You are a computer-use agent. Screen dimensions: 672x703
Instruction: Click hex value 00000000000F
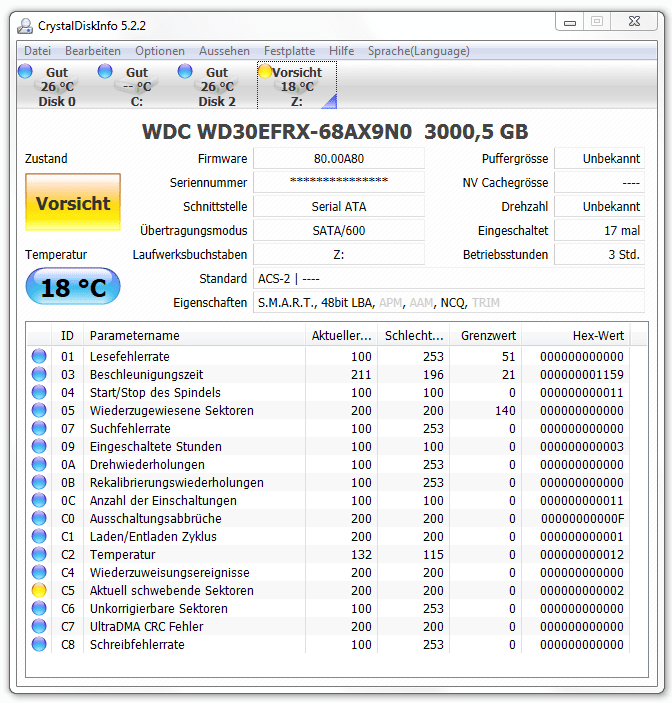click(x=582, y=519)
